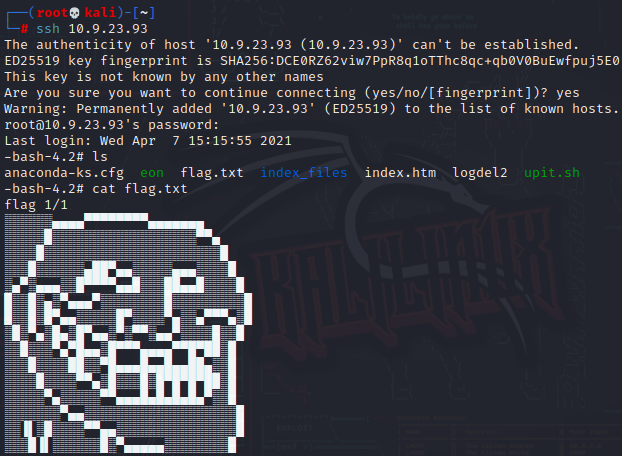Click the Last login timestamp line

coord(148,141)
